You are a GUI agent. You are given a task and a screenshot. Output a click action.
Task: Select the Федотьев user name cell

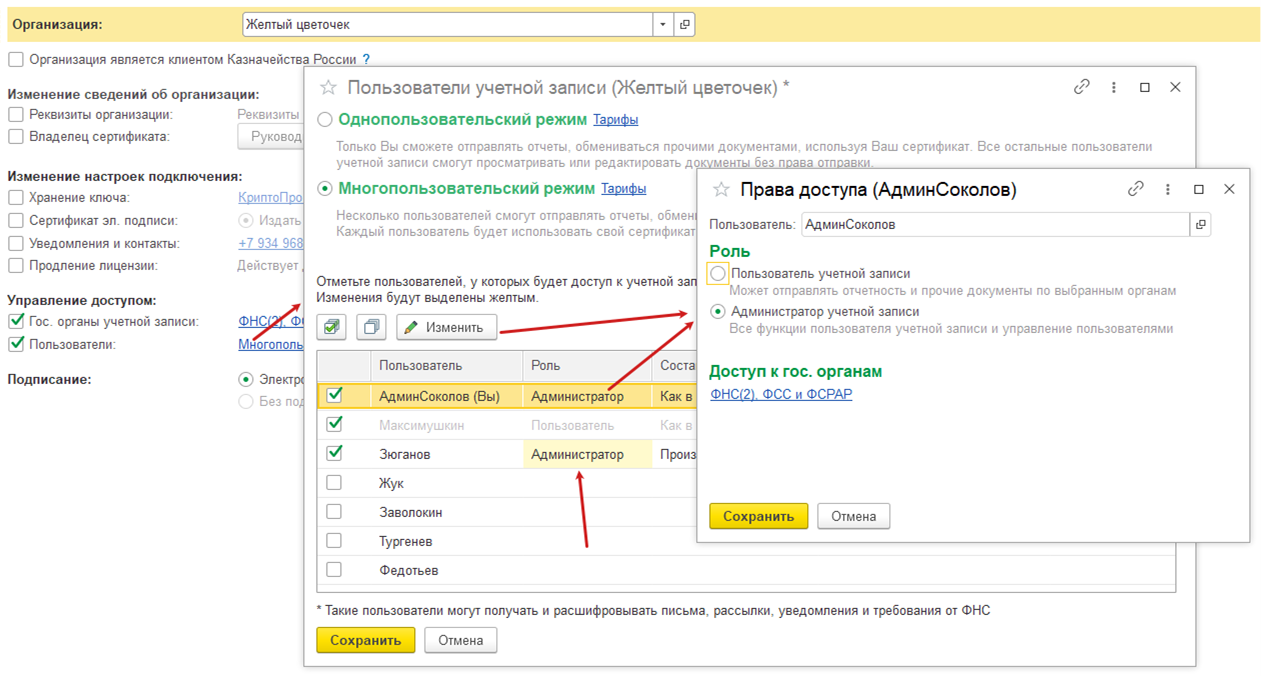tap(446, 570)
